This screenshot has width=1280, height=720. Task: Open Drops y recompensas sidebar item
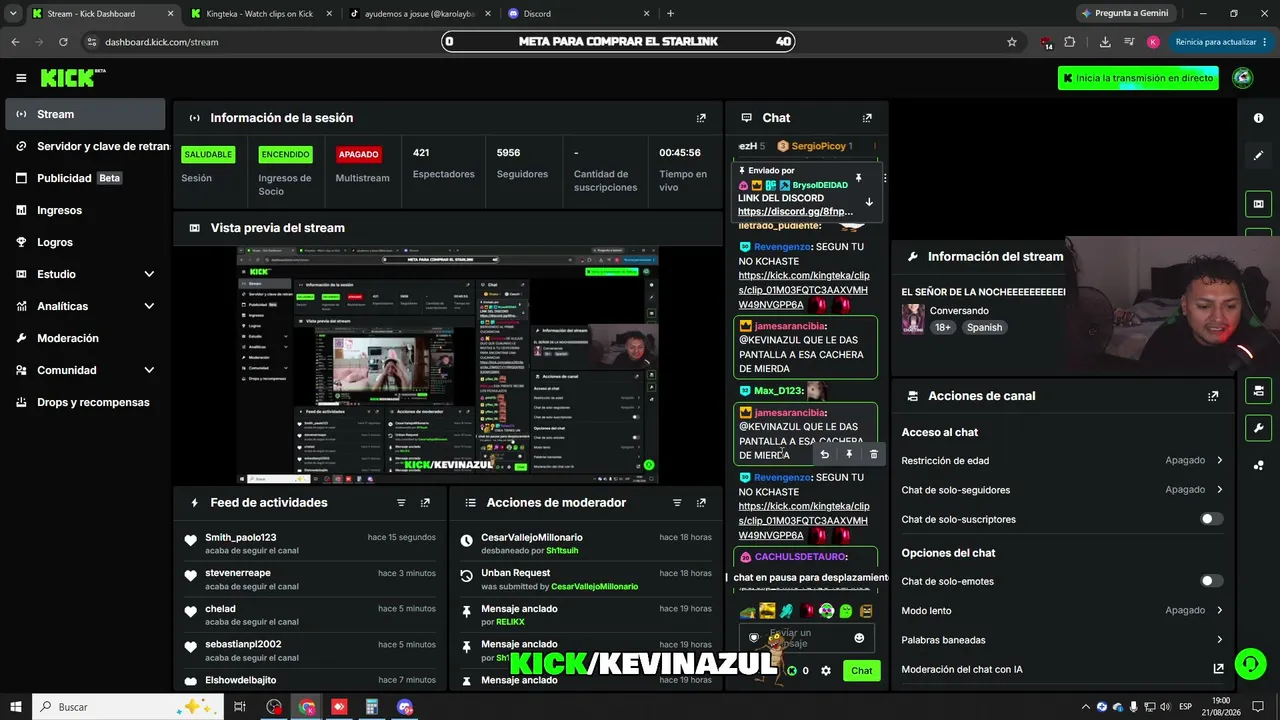[85, 402]
